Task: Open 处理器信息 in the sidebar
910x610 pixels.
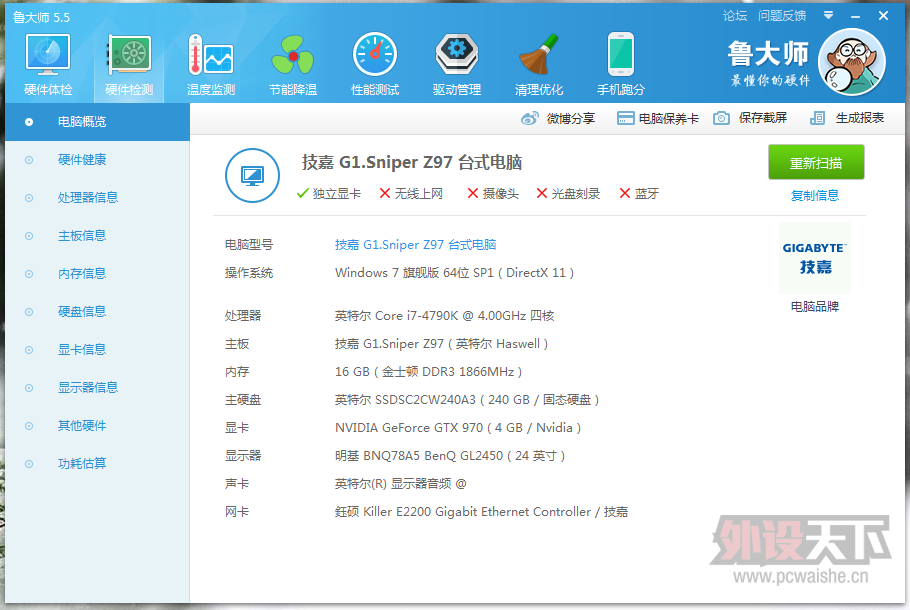Action: [x=98, y=198]
